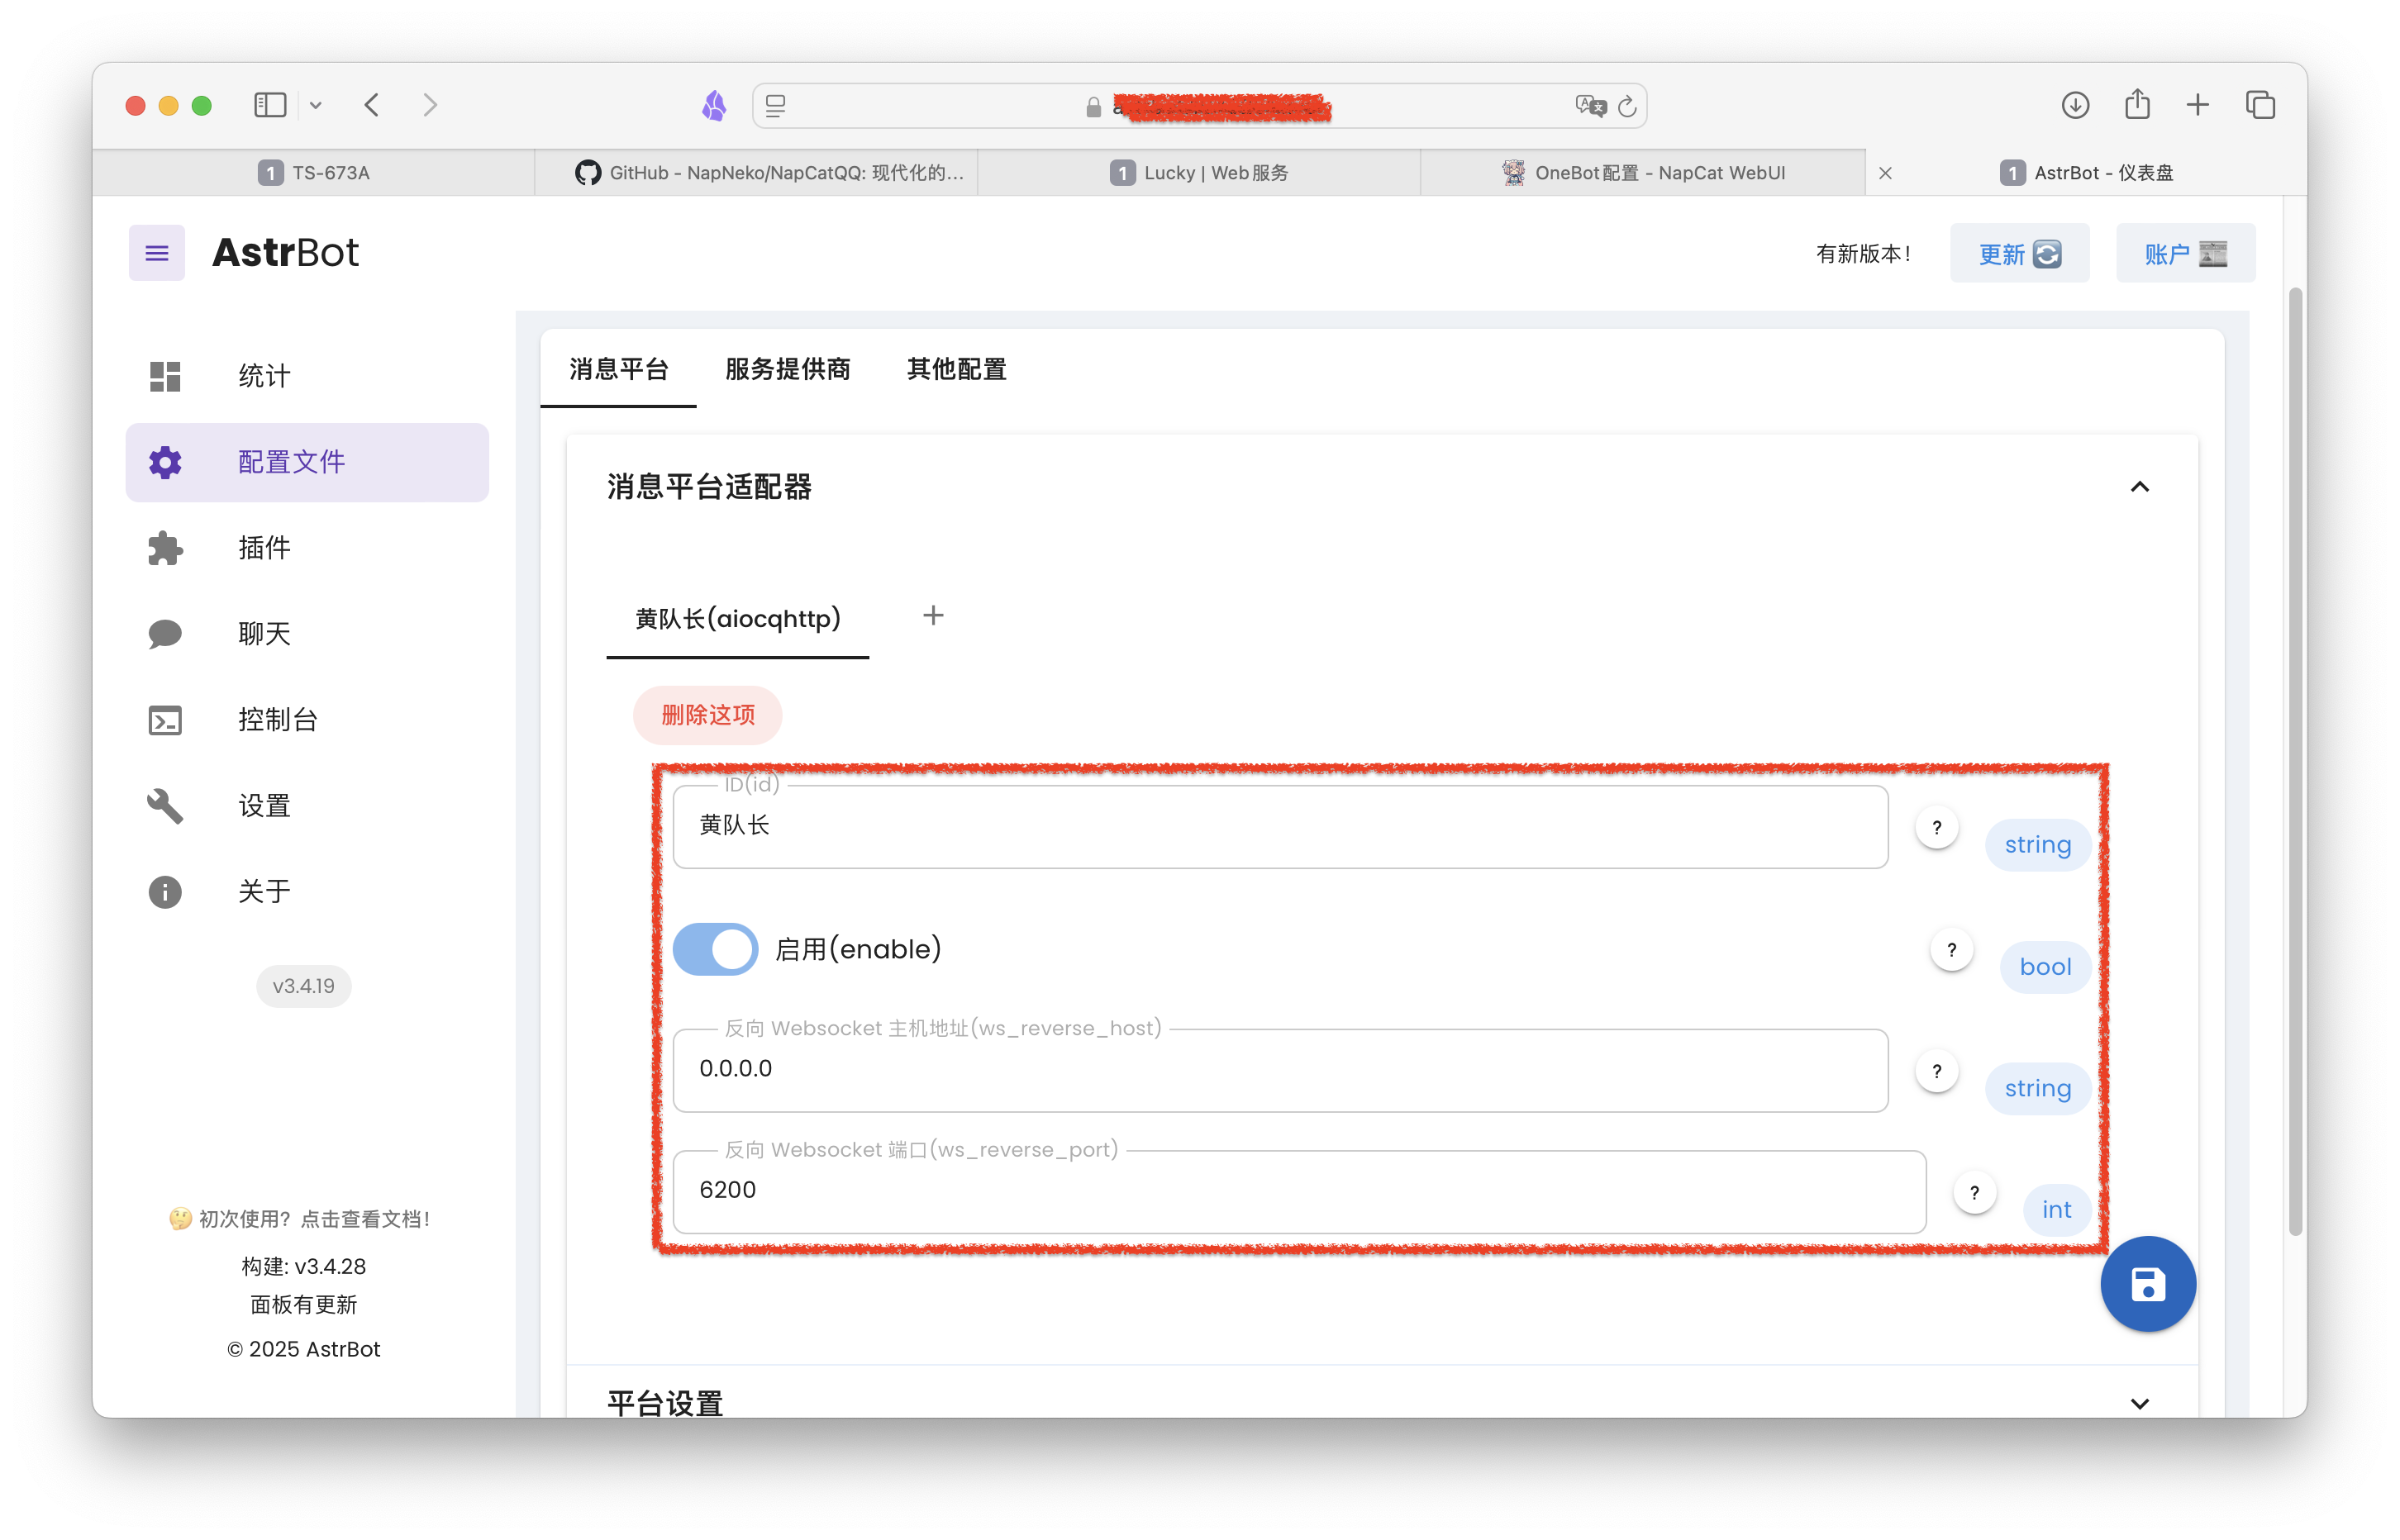Viewport: 2400px width, 1540px height.
Task: Toggle the Safari sidebar button
Action: 270,105
